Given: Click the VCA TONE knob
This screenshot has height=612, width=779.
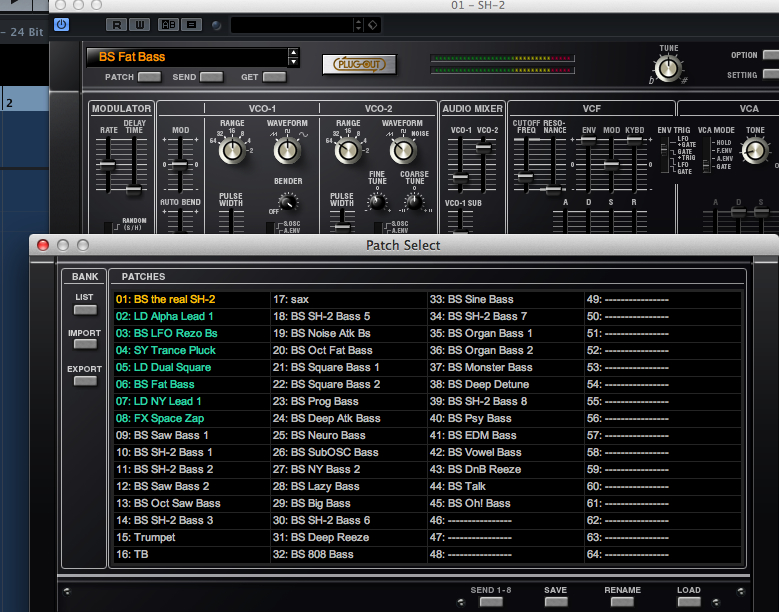Looking at the screenshot, I should 755,151.
